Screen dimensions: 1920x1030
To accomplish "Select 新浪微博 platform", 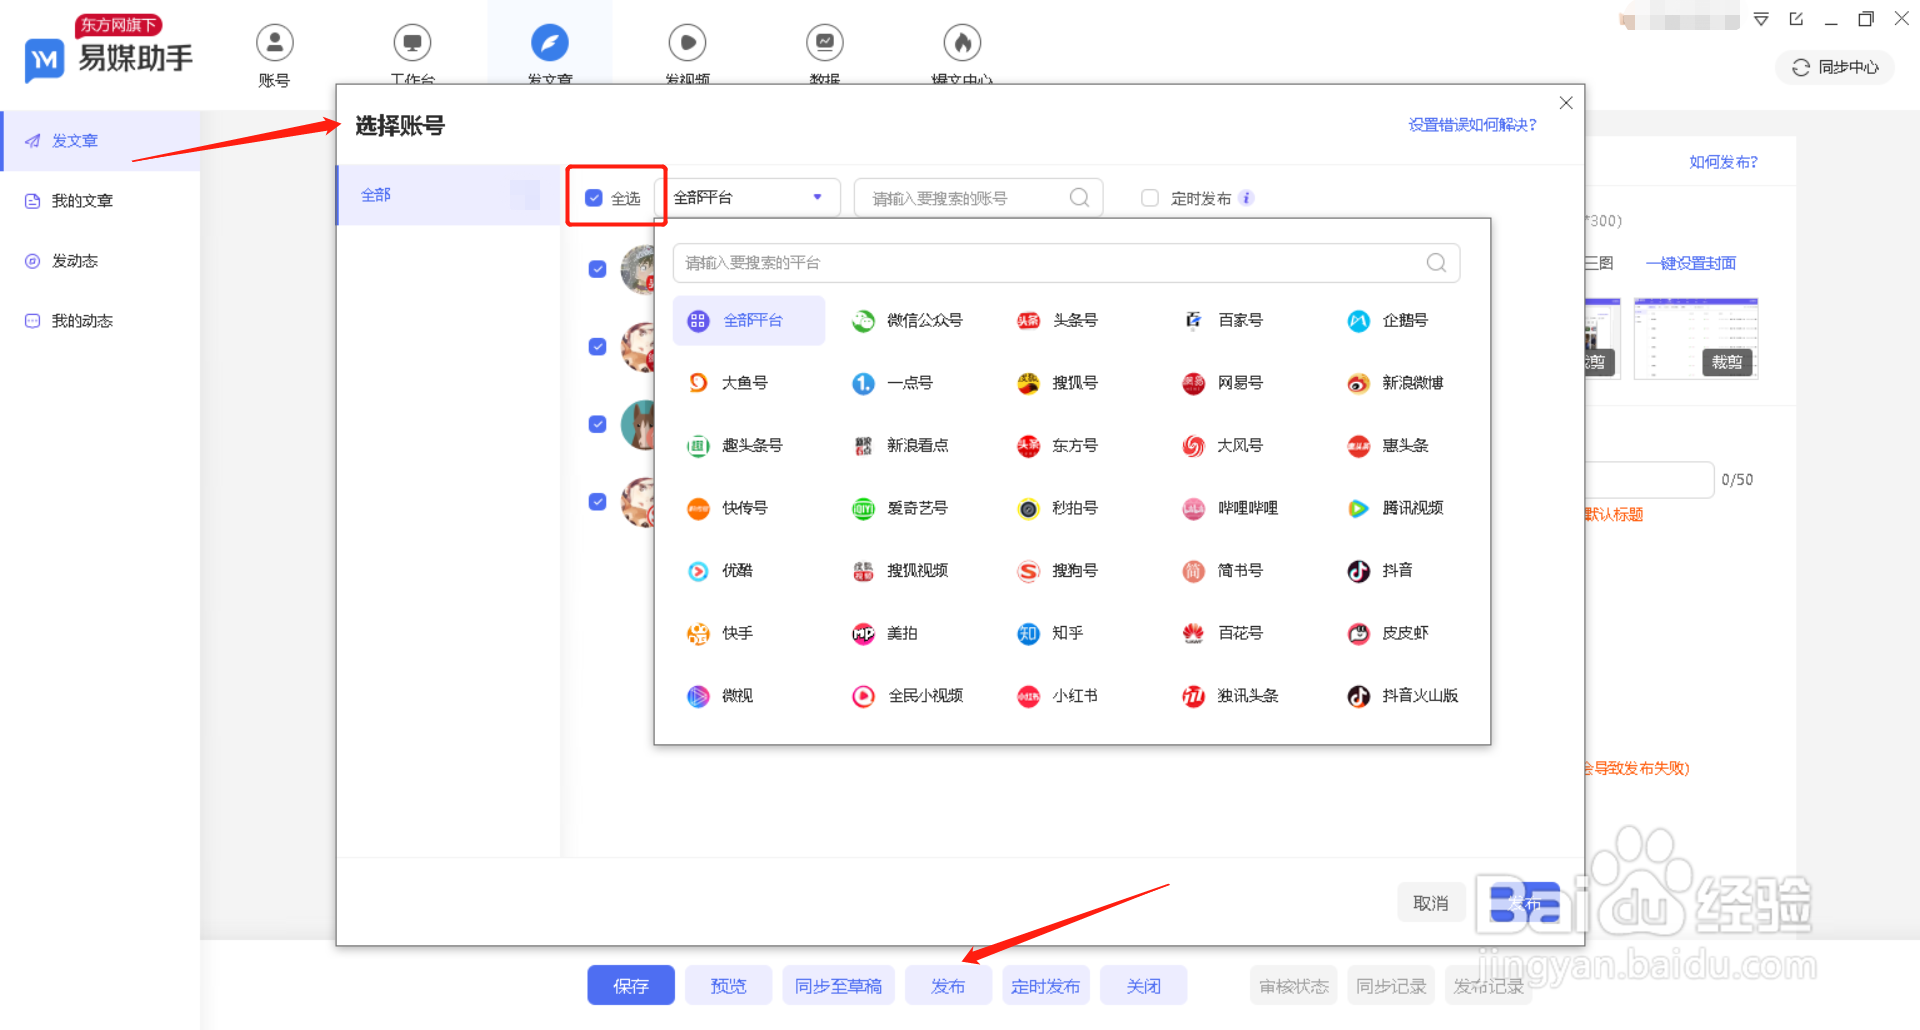I will point(1395,383).
